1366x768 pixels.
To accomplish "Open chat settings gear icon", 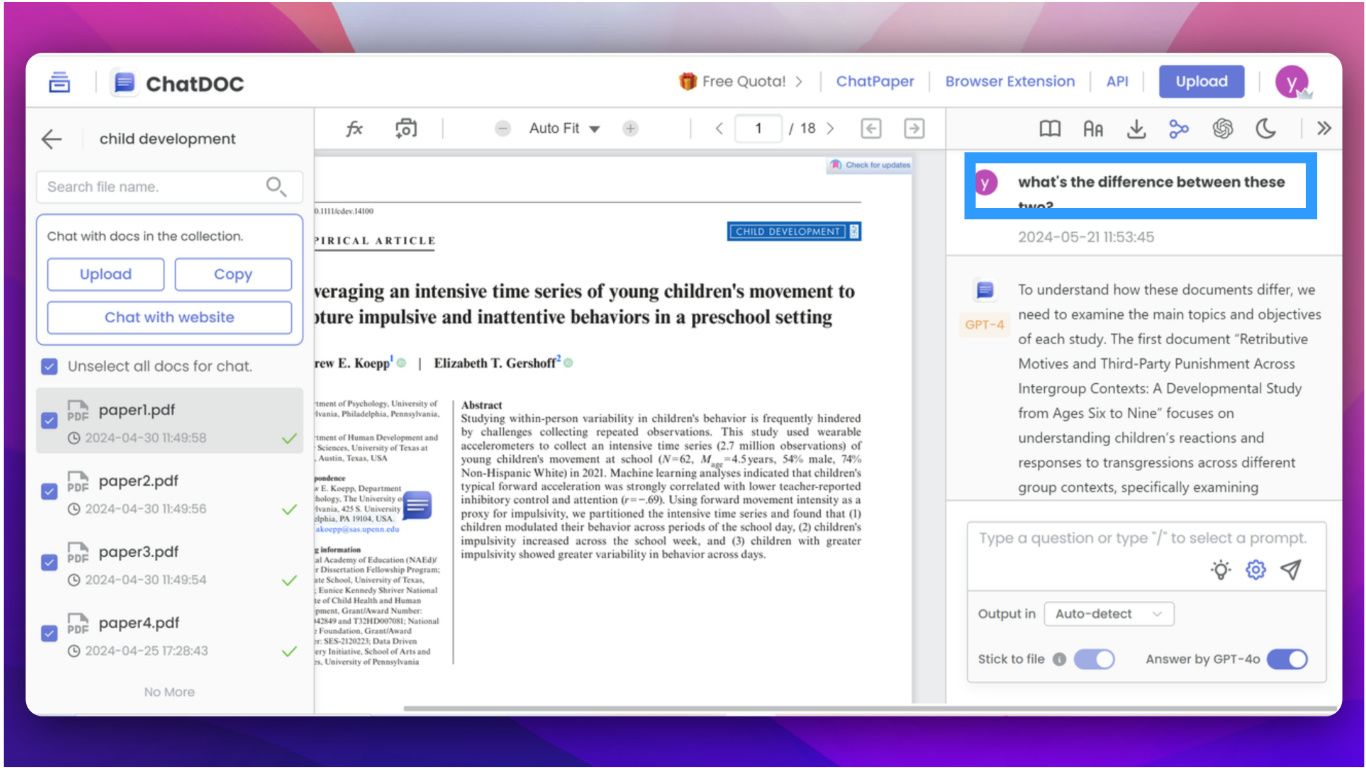I will [1255, 570].
